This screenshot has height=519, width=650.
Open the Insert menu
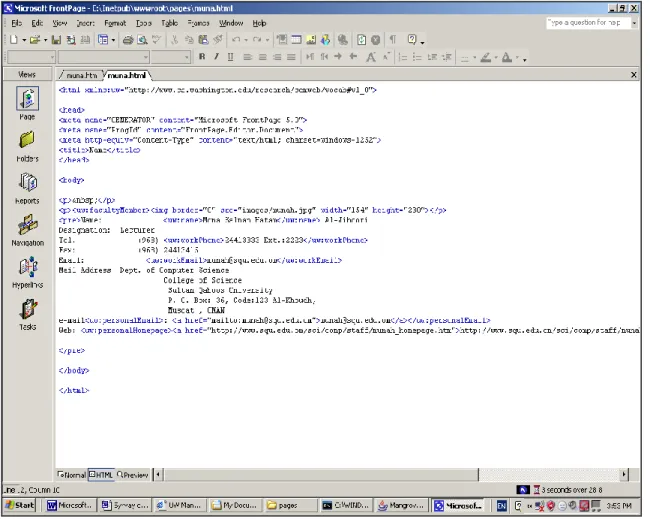pos(85,23)
